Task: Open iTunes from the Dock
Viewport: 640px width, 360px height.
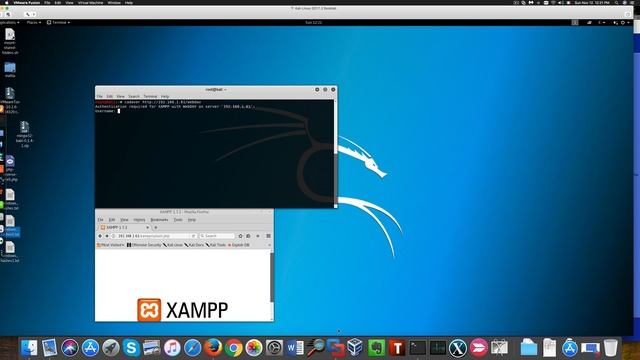Action: [x=172, y=348]
